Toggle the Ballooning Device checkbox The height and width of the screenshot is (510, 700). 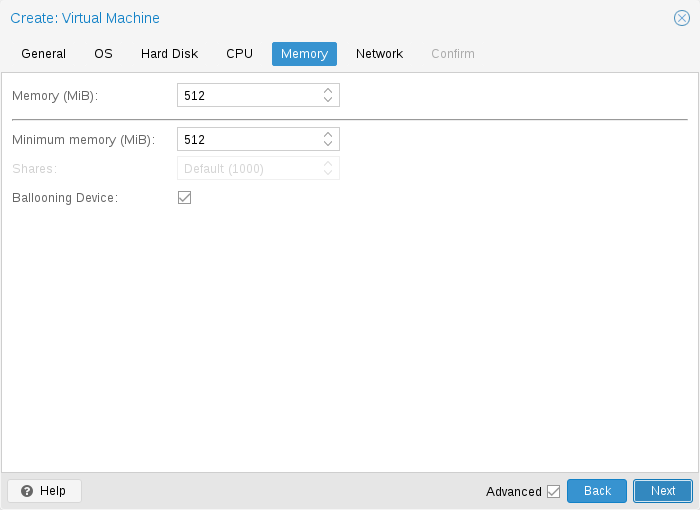point(184,198)
